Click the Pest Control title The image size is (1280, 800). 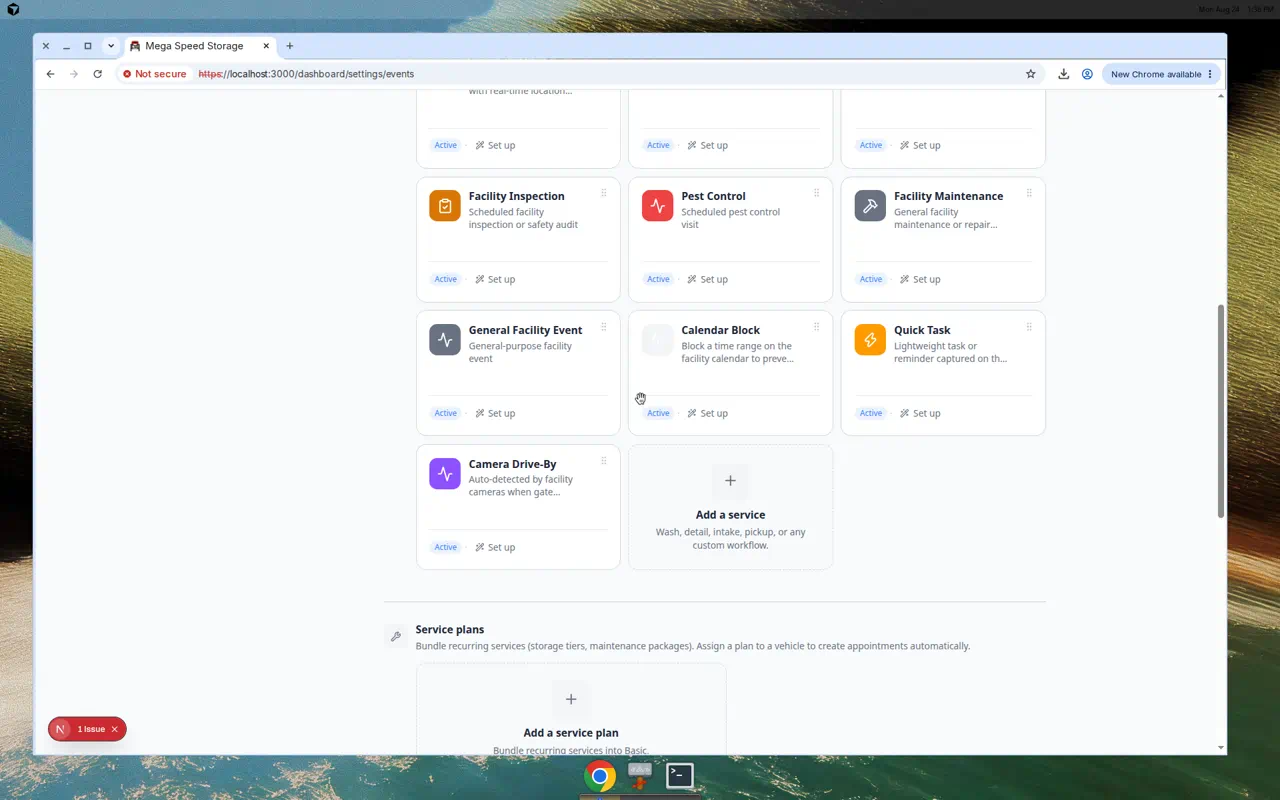click(713, 196)
